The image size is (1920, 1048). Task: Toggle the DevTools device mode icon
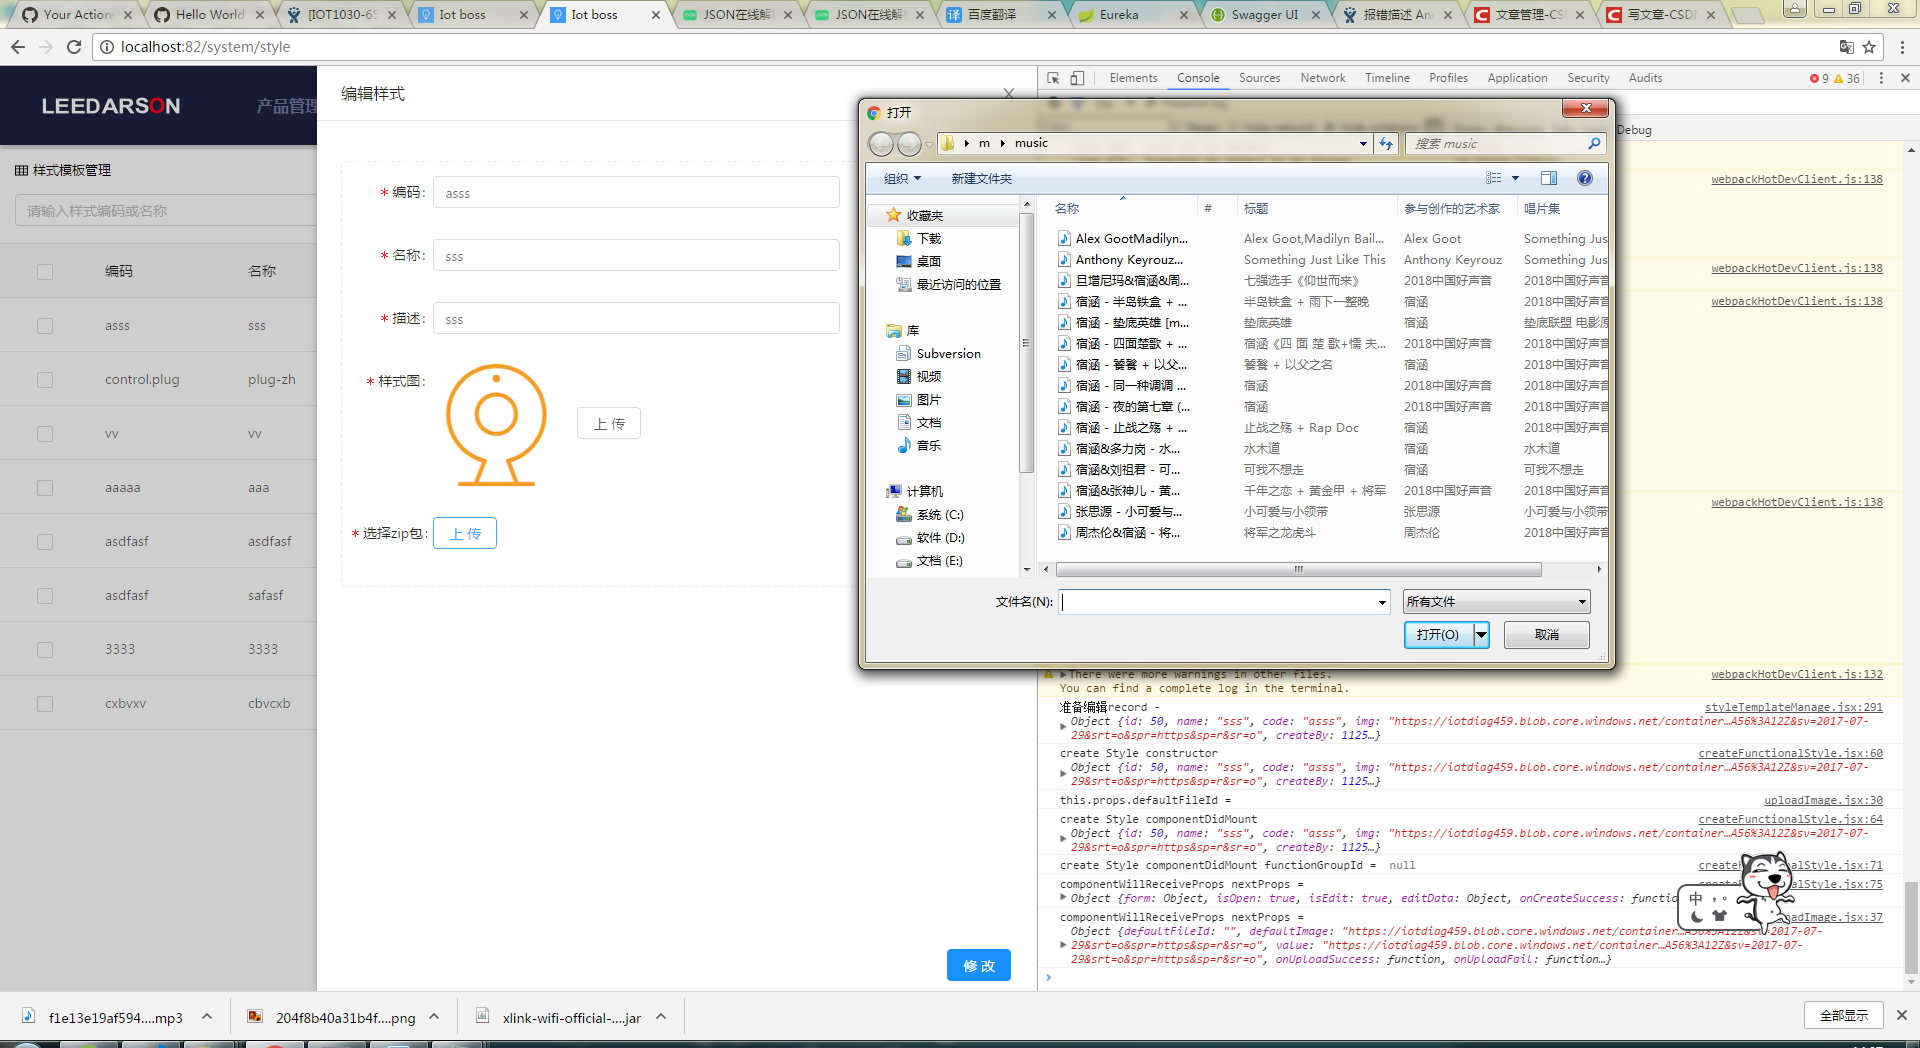click(x=1078, y=78)
